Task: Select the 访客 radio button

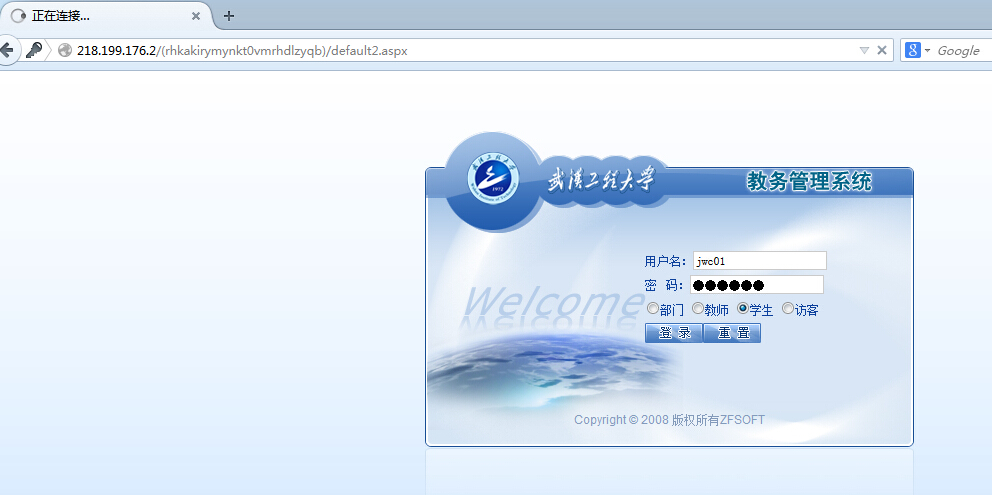Action: tap(788, 309)
